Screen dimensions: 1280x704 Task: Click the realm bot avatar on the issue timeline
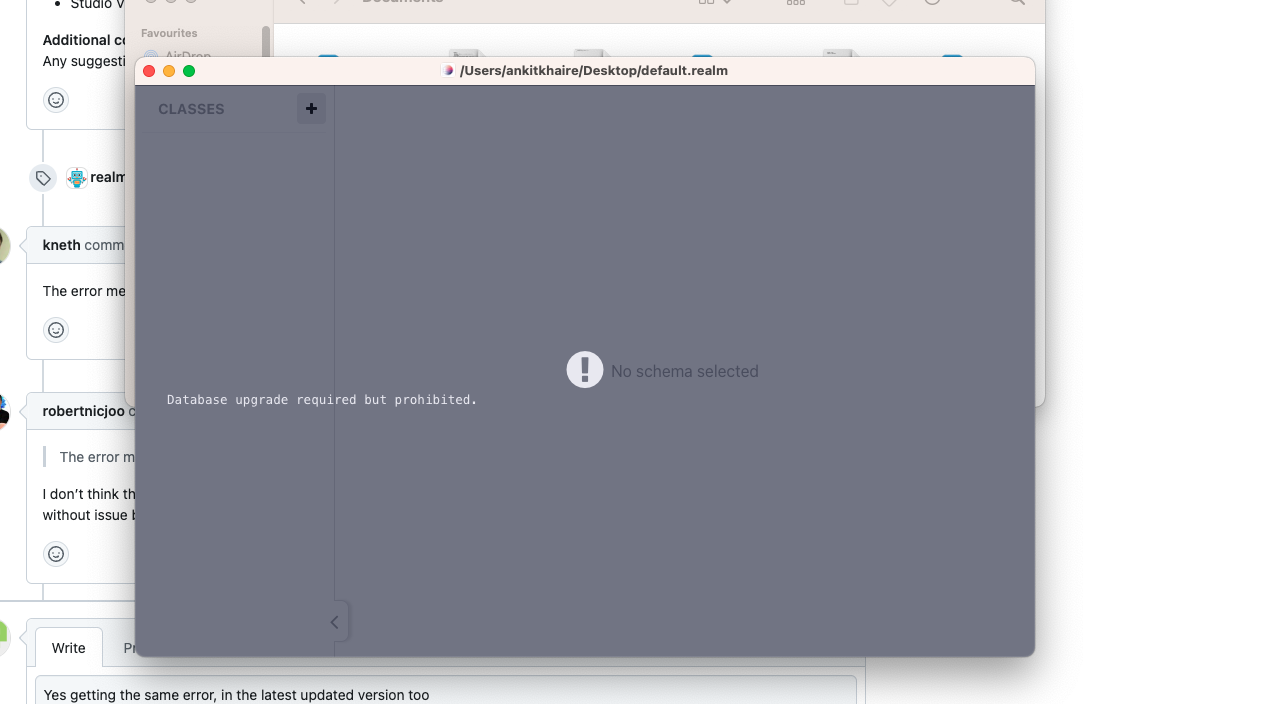[76, 177]
